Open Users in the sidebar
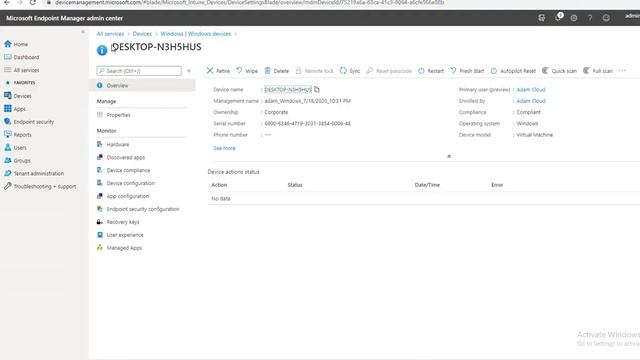 pyautogui.click(x=16, y=148)
